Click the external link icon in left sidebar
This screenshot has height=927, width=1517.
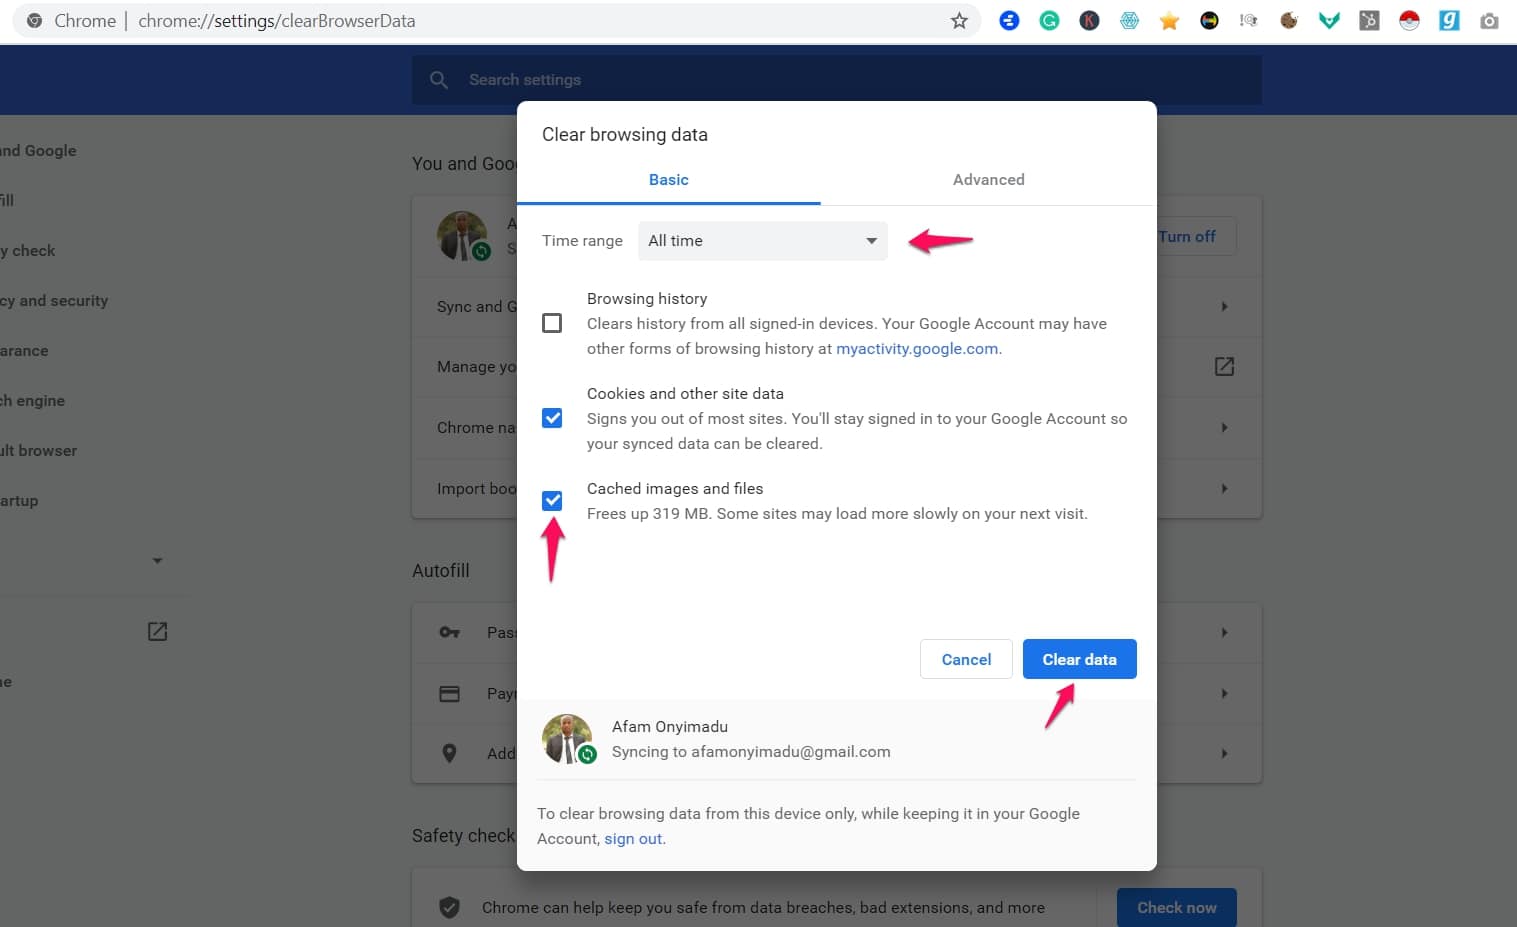157,631
